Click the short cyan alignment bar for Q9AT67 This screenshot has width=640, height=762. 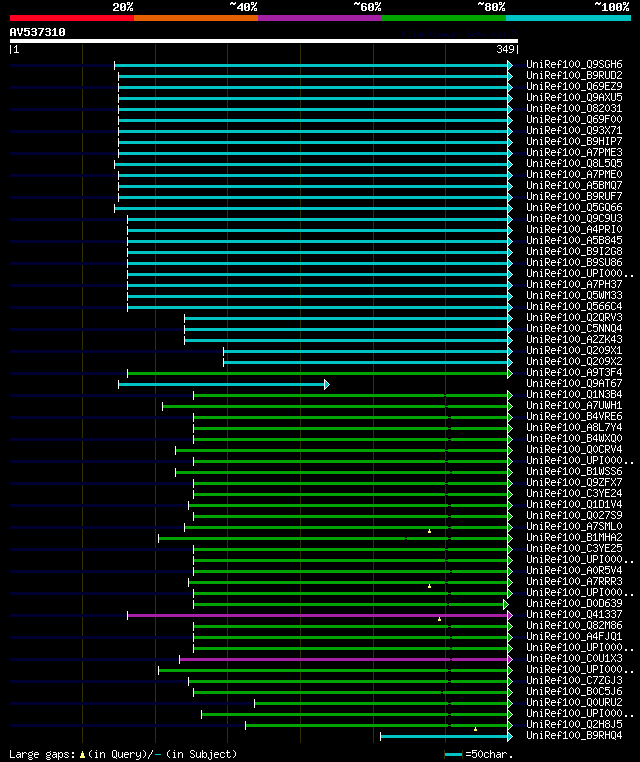[x=224, y=385]
